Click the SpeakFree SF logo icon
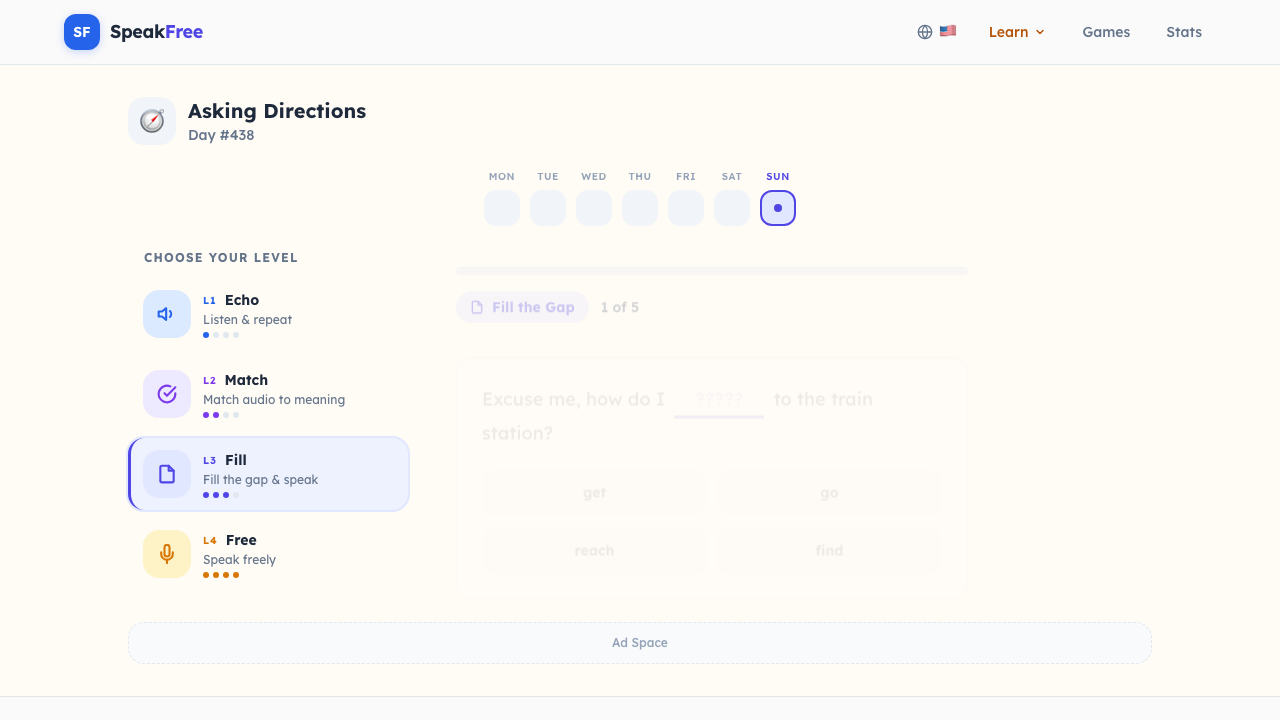 click(x=82, y=32)
